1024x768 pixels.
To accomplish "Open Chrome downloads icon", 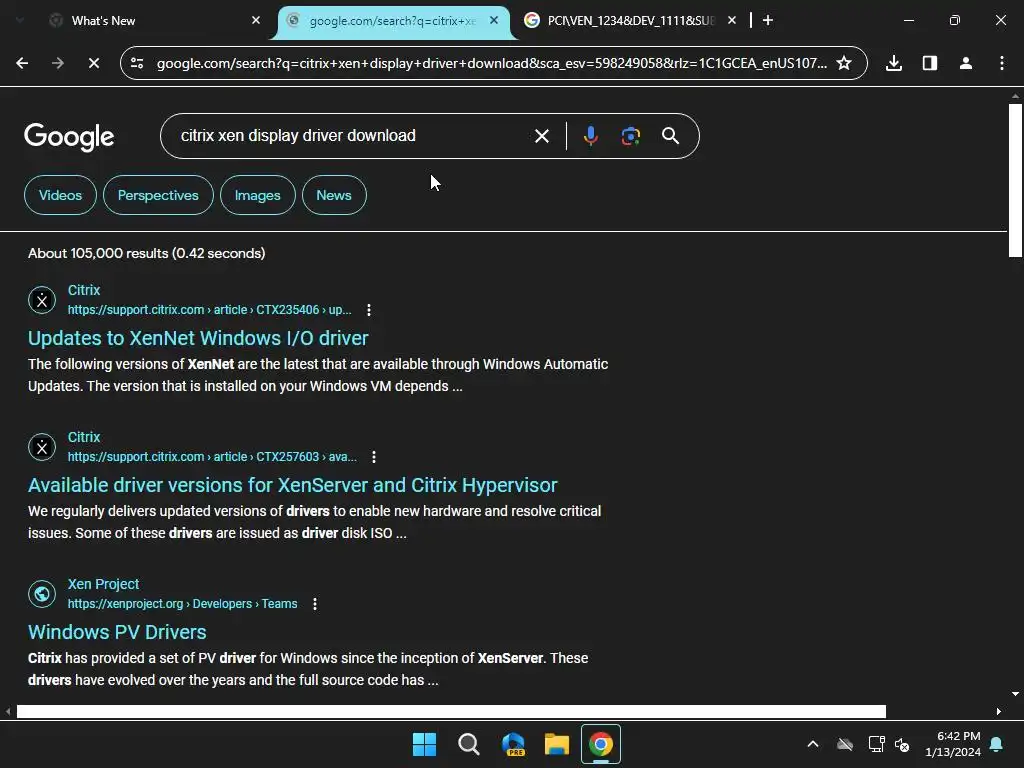I will [x=894, y=63].
